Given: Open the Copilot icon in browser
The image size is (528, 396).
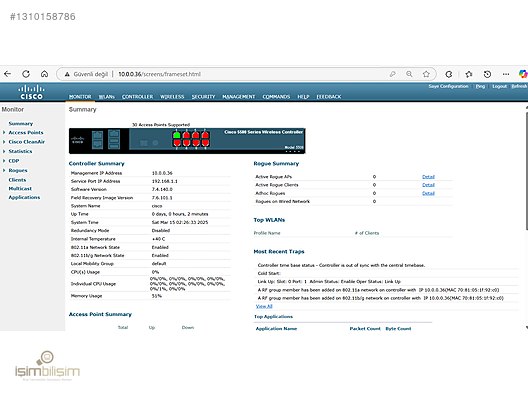Looking at the screenshot, I should pos(523,74).
